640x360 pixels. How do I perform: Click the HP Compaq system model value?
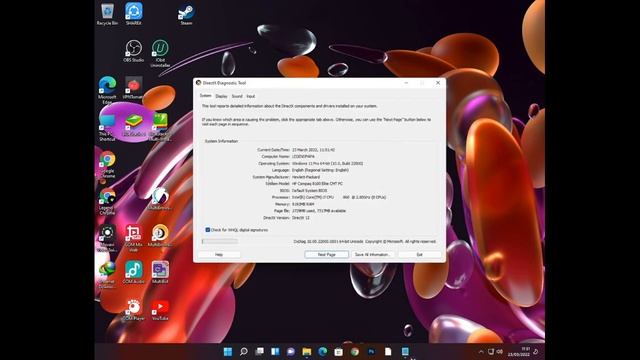pos(318,184)
